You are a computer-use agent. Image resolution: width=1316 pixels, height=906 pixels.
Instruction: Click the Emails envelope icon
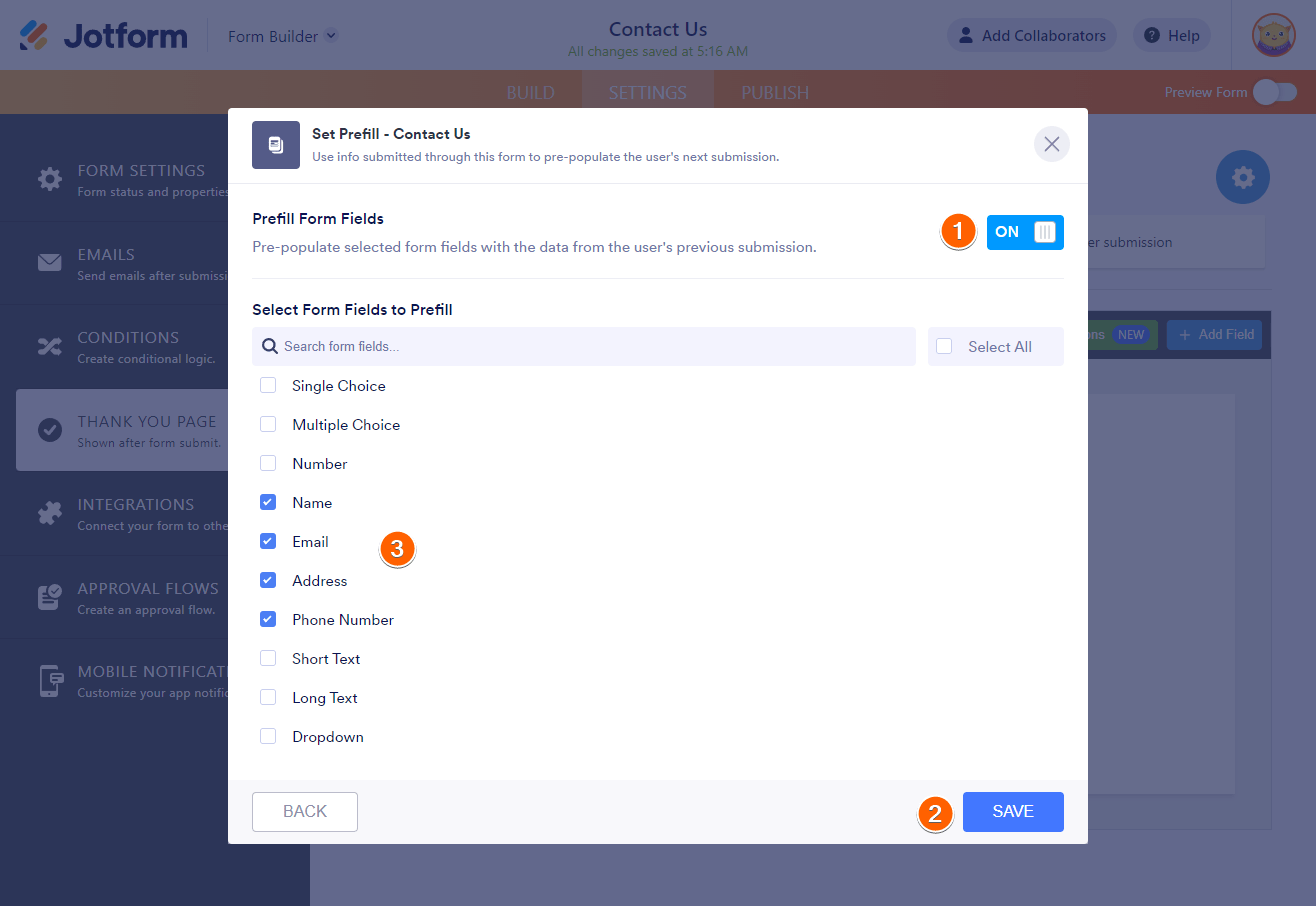pyautogui.click(x=49, y=263)
